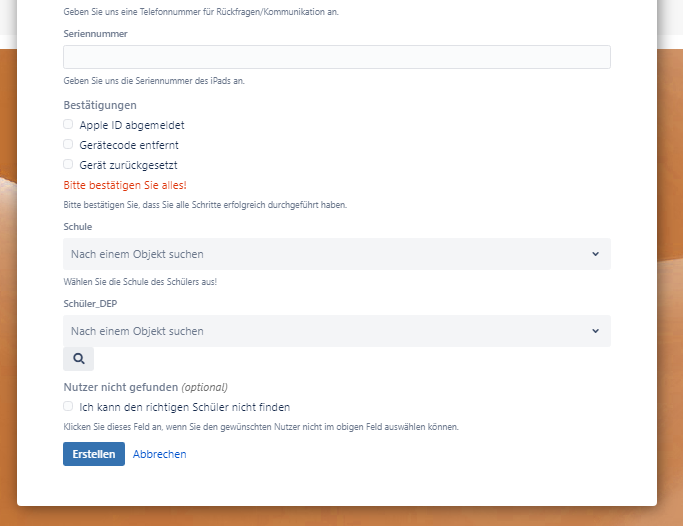Viewport: 683px width, 526px height.
Task: Check 'Ich kann den richtigen Schüler nicht finden'
Action: click(x=68, y=406)
